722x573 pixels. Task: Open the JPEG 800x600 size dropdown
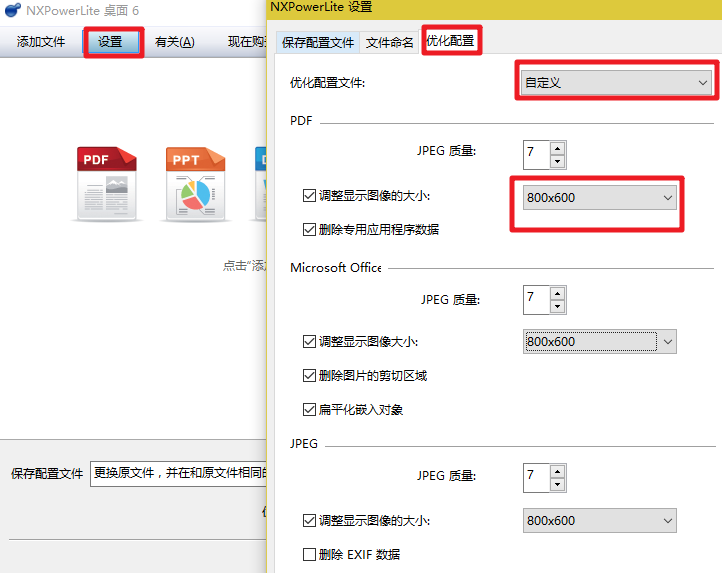tap(600, 520)
